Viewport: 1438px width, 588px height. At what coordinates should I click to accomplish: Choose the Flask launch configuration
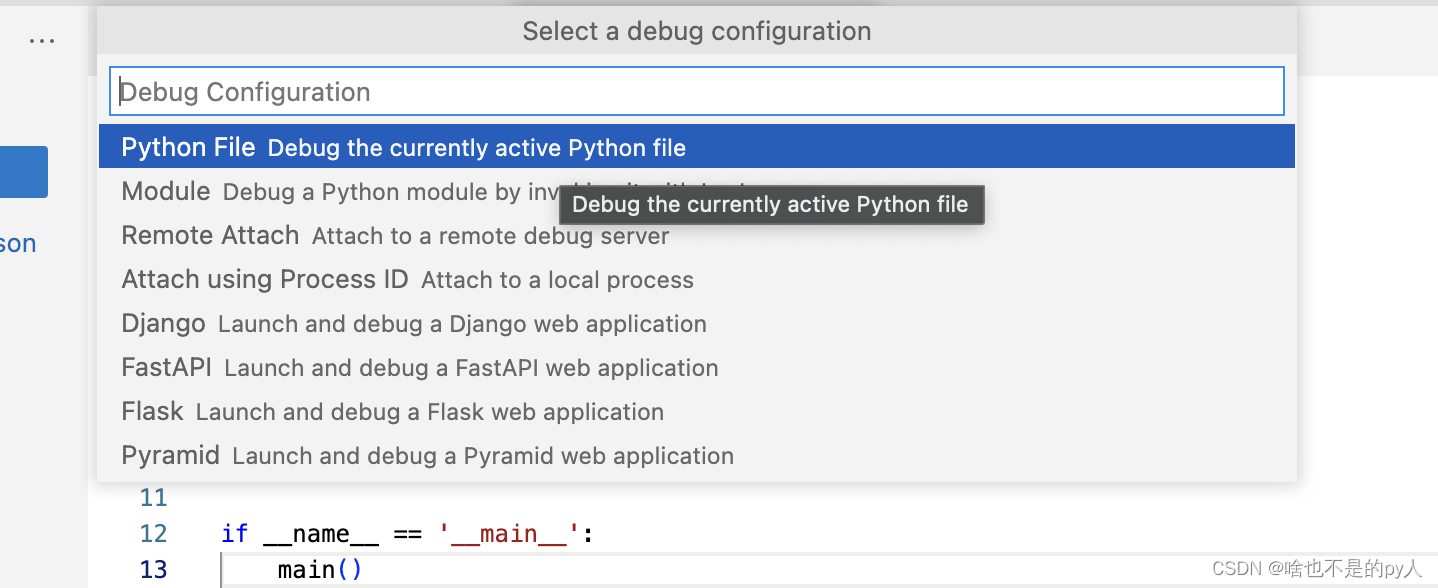click(x=152, y=411)
